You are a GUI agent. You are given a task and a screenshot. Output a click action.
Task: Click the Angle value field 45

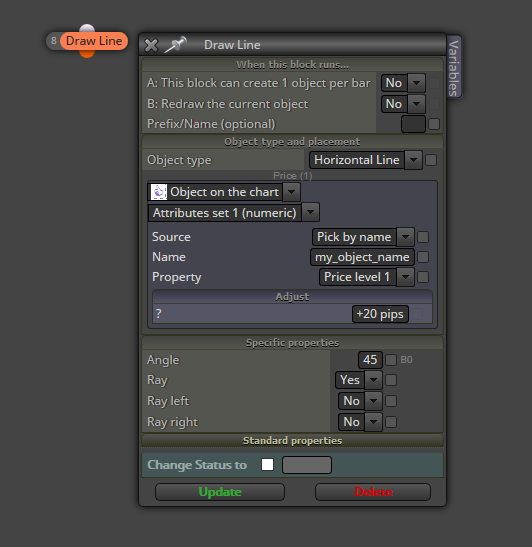(x=370, y=360)
